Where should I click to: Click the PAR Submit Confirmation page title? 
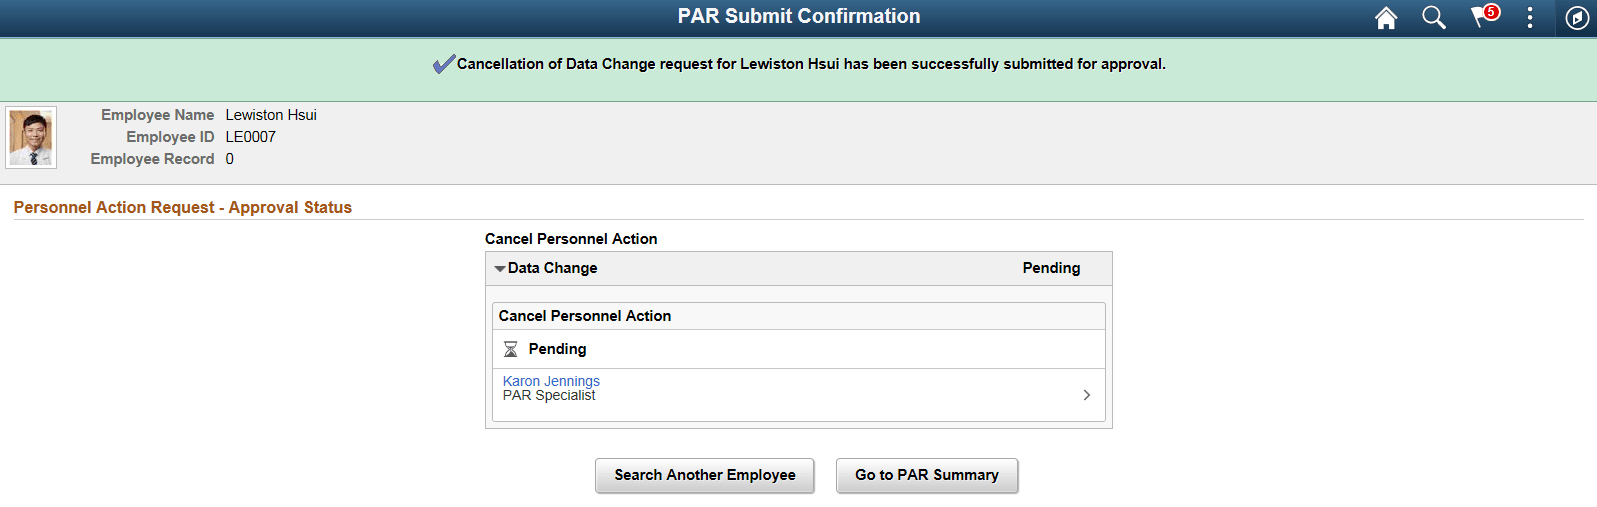(x=798, y=16)
